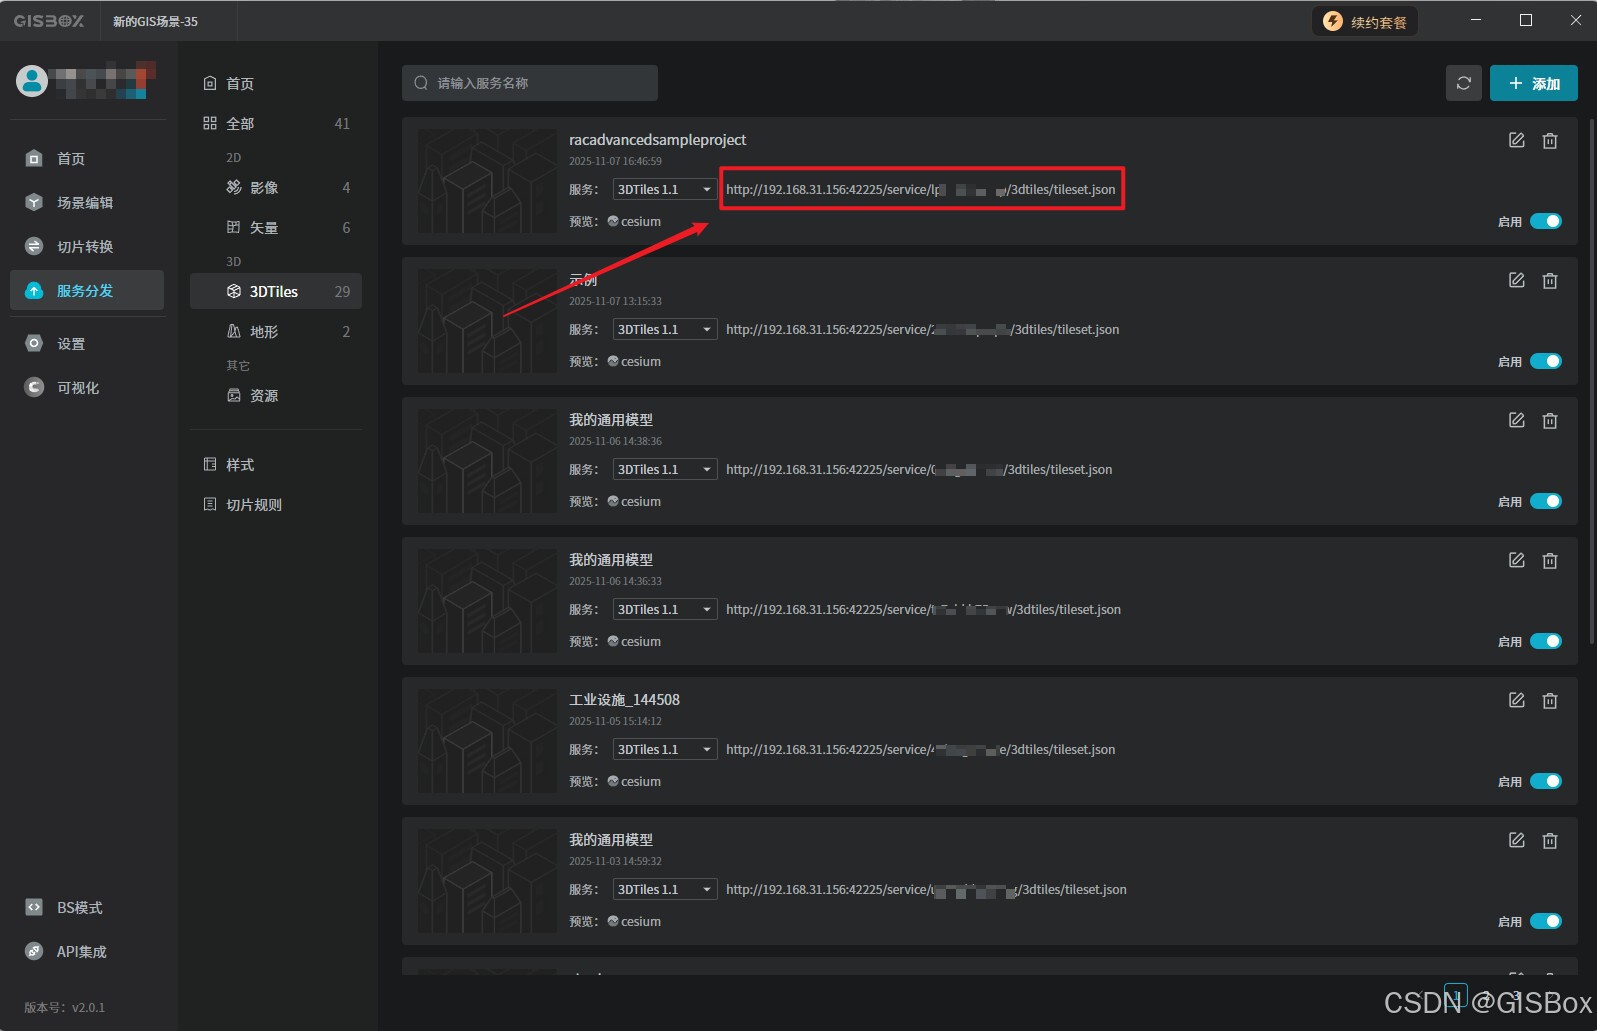This screenshot has width=1597, height=1031.
Task: Toggle 启用 for 我的通用模型 2025-11-03
Action: tap(1546, 921)
